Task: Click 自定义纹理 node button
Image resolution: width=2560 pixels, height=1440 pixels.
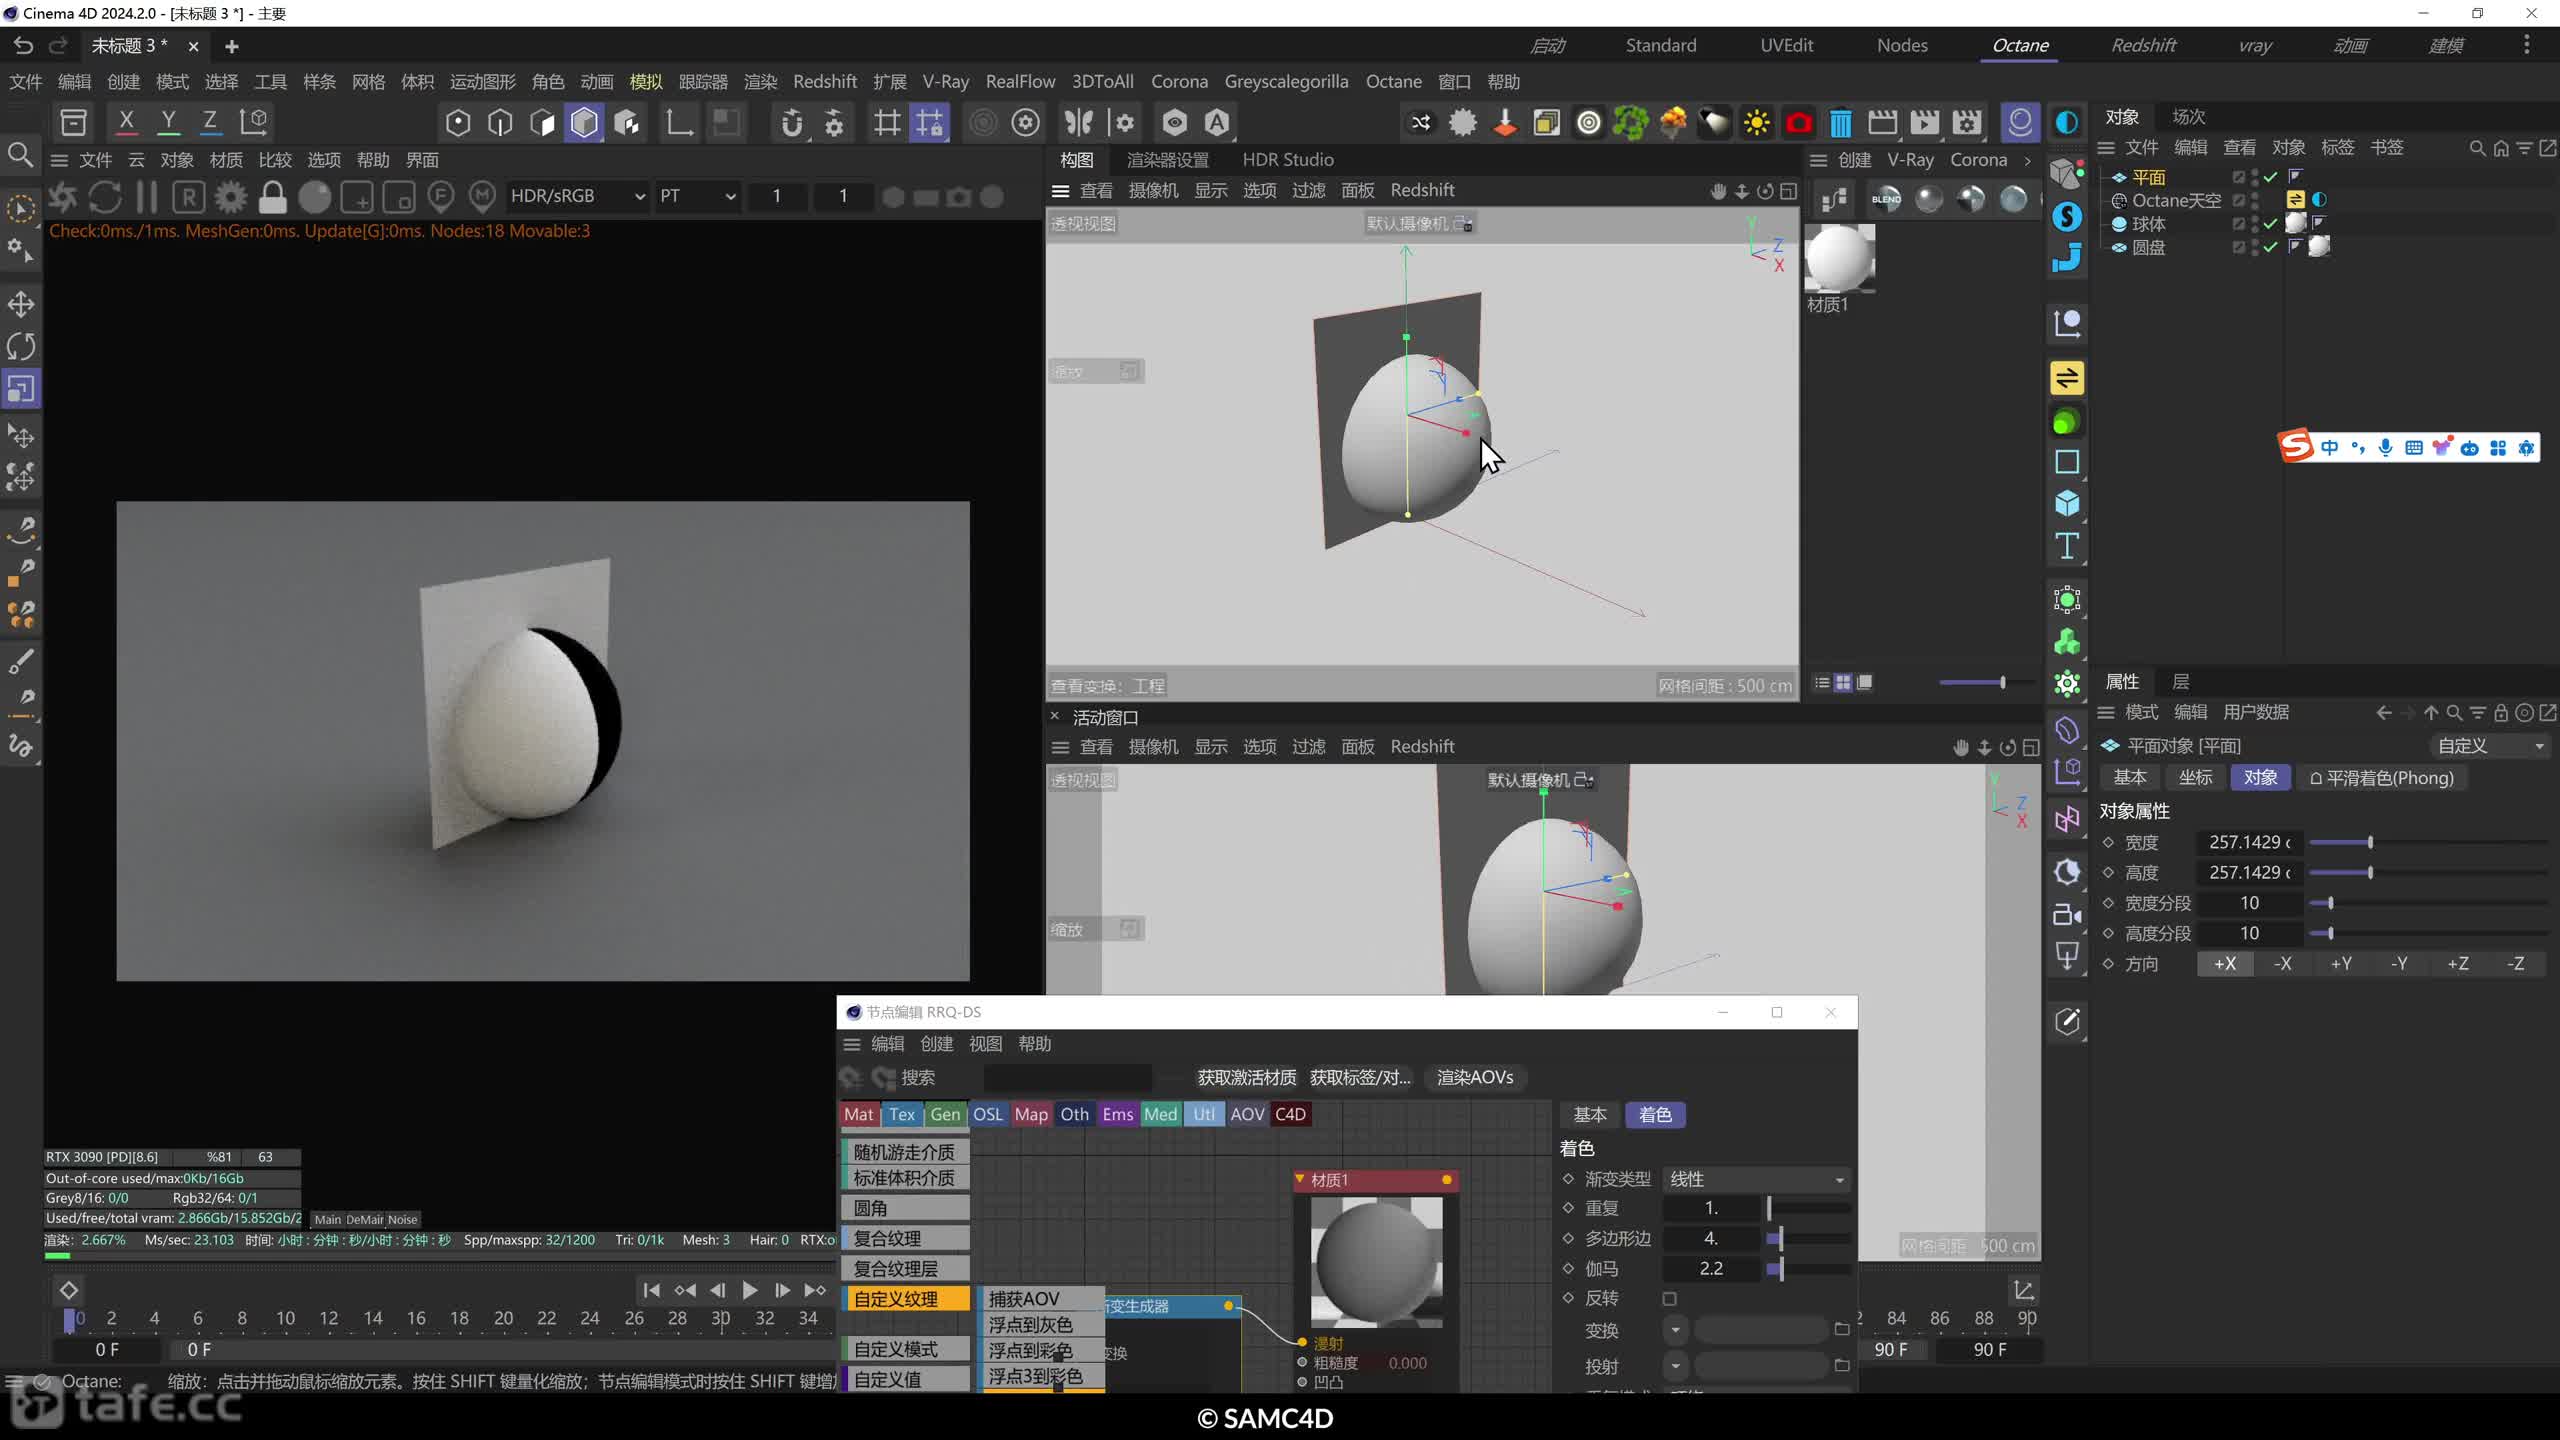Action: click(x=906, y=1299)
